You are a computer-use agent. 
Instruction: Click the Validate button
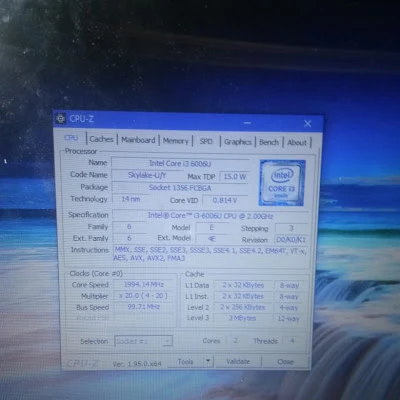click(238, 361)
